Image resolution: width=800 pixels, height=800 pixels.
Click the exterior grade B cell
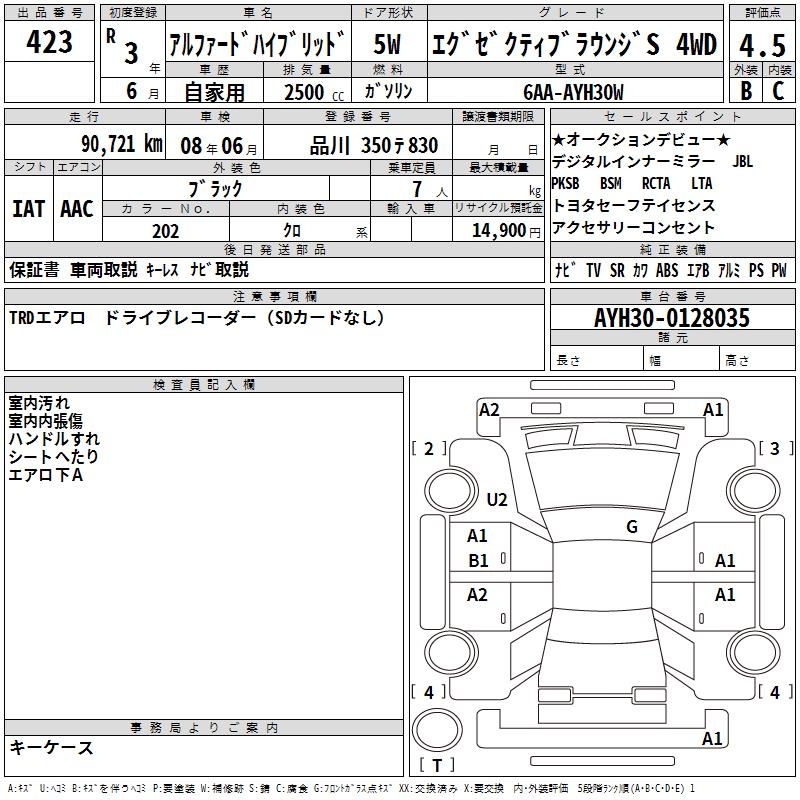[745, 91]
